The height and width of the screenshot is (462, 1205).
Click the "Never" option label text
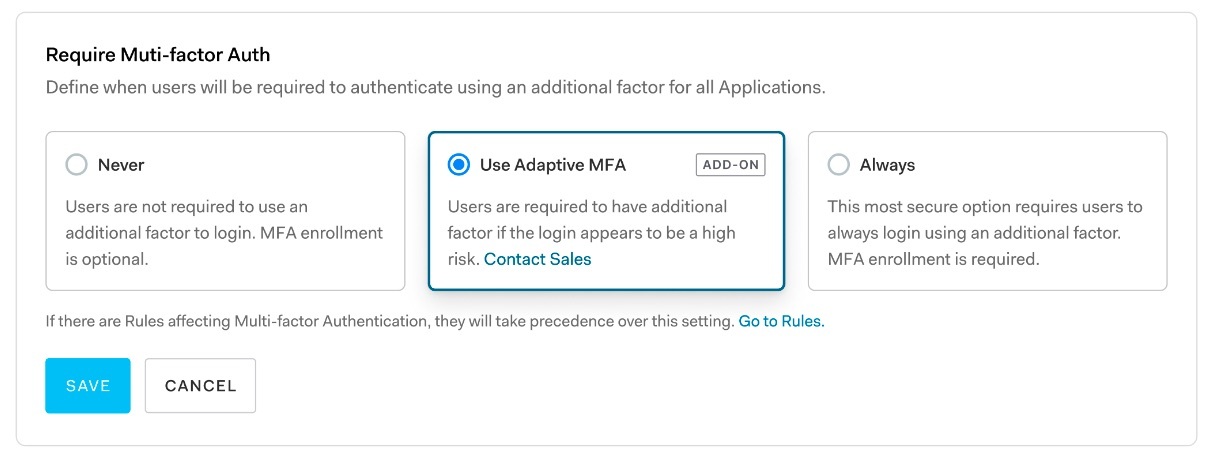[121, 165]
